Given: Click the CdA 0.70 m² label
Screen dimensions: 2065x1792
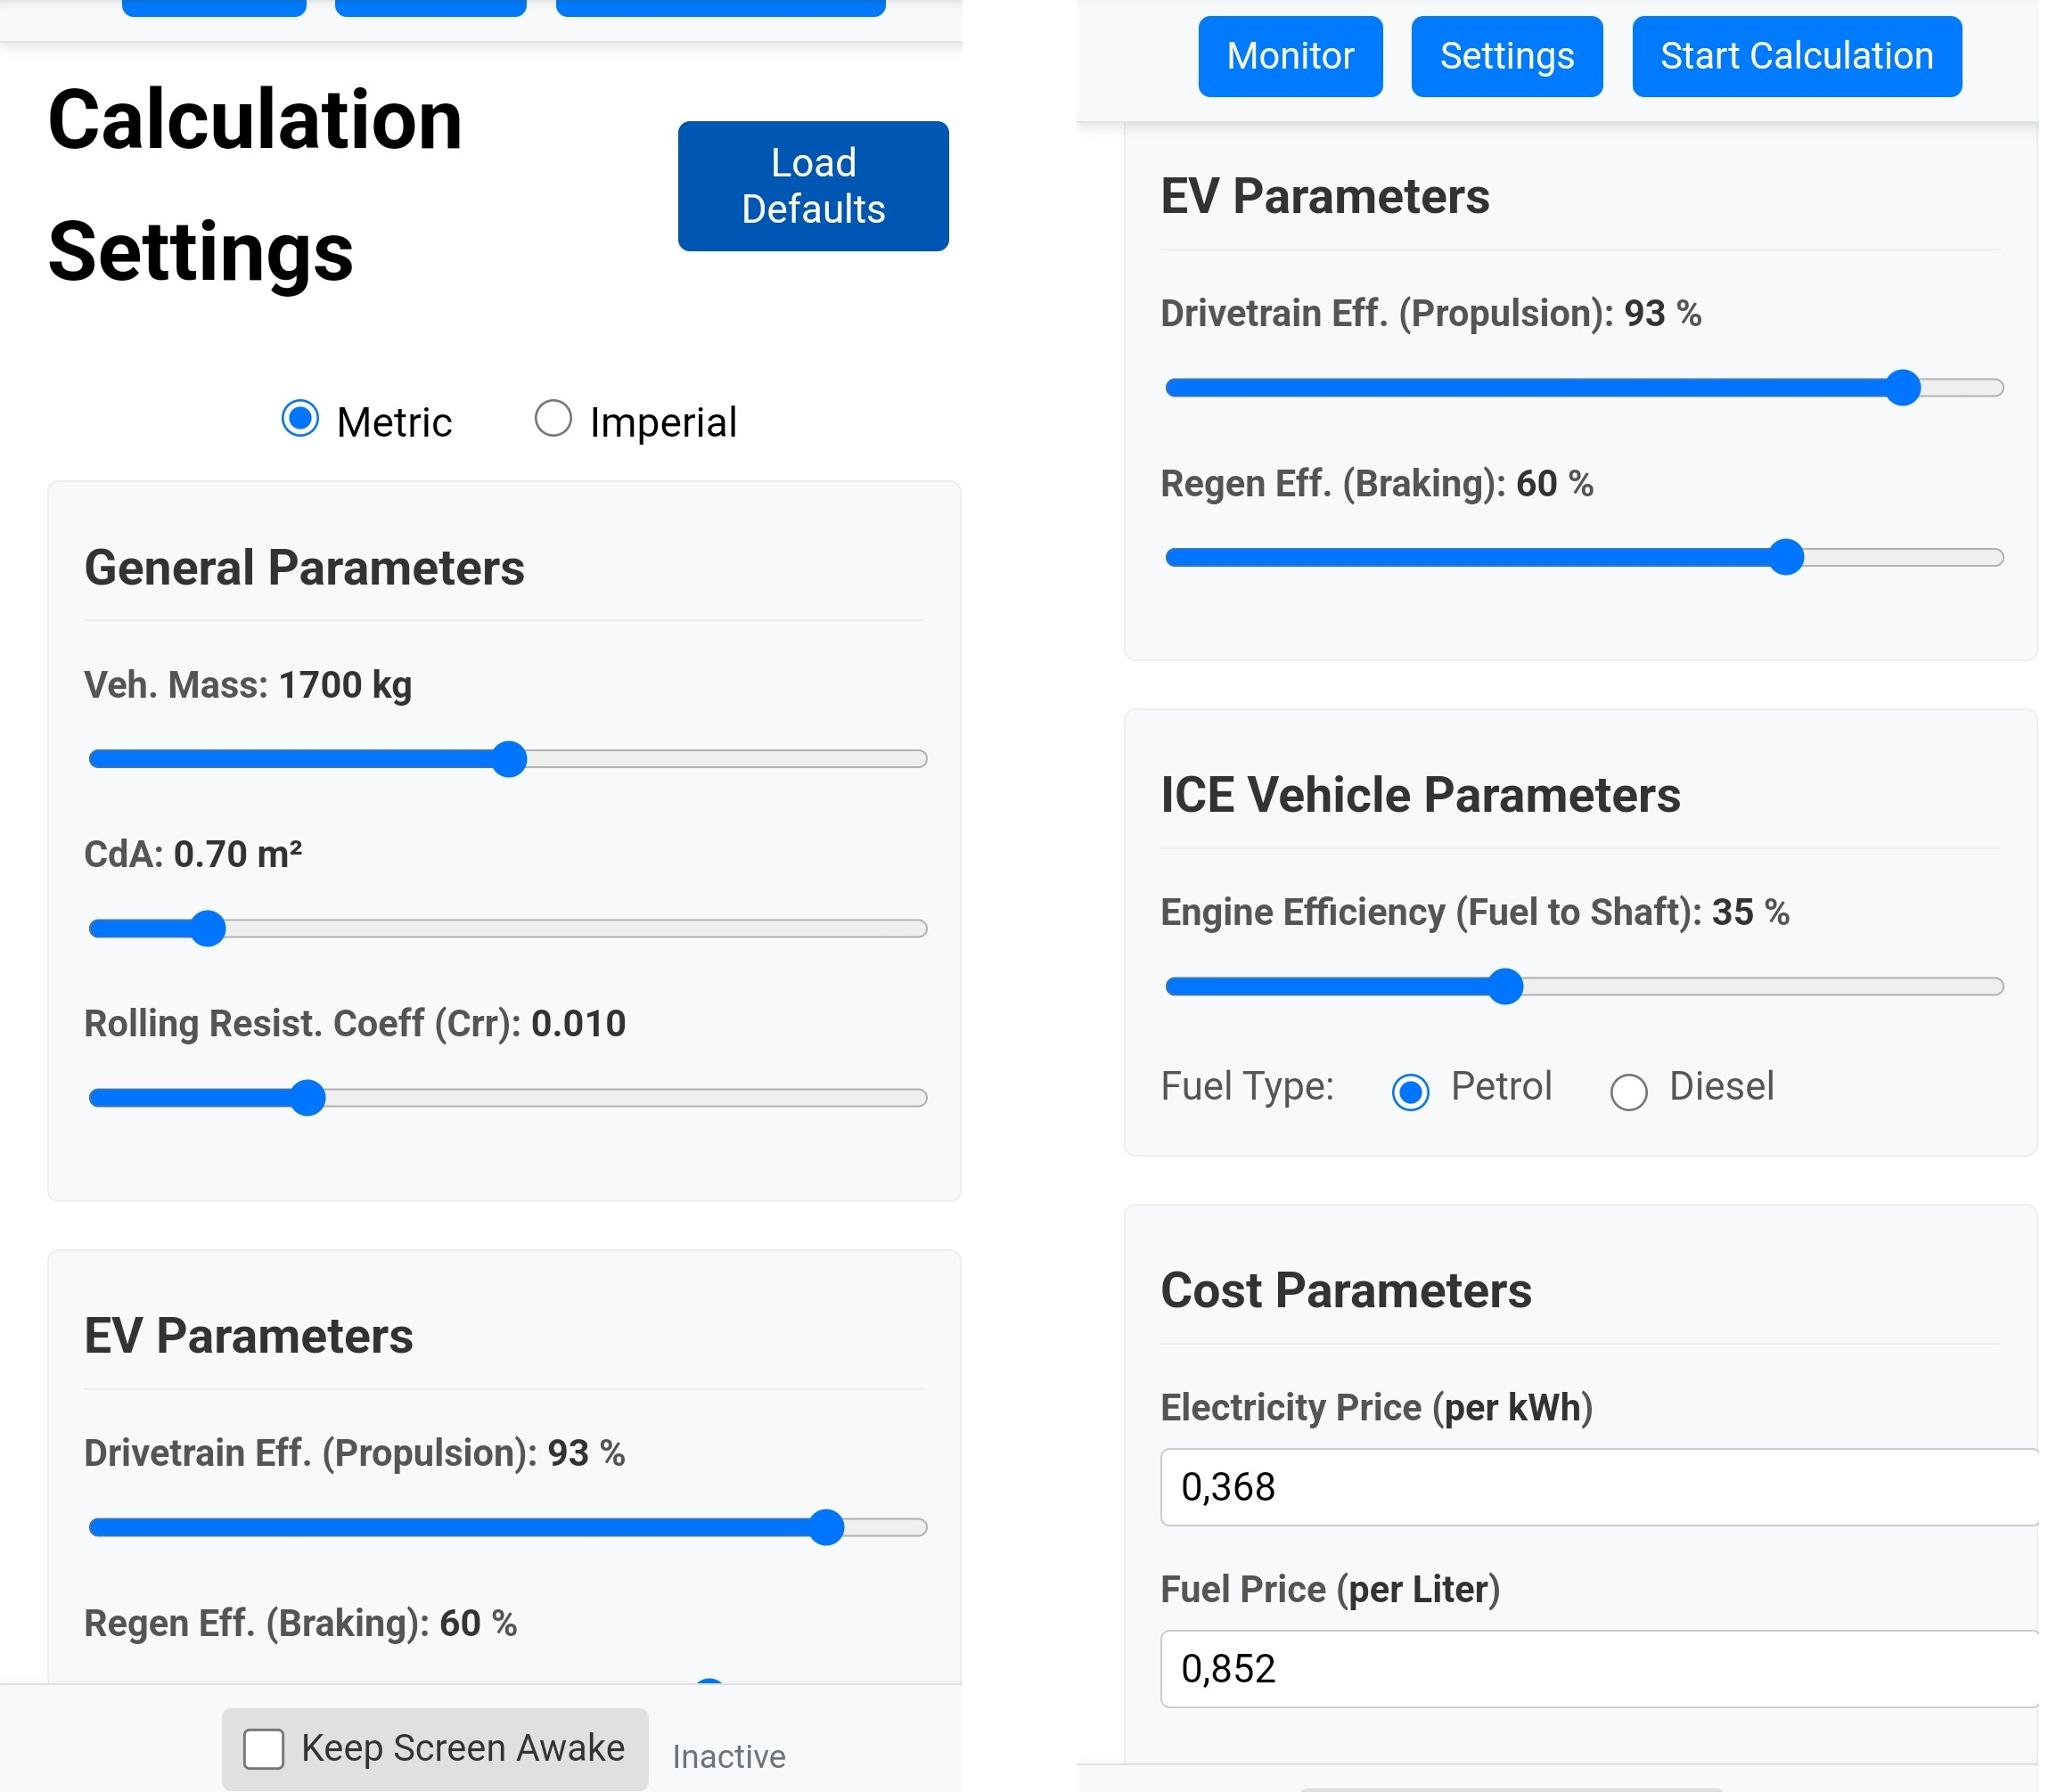Looking at the screenshot, I should (193, 854).
